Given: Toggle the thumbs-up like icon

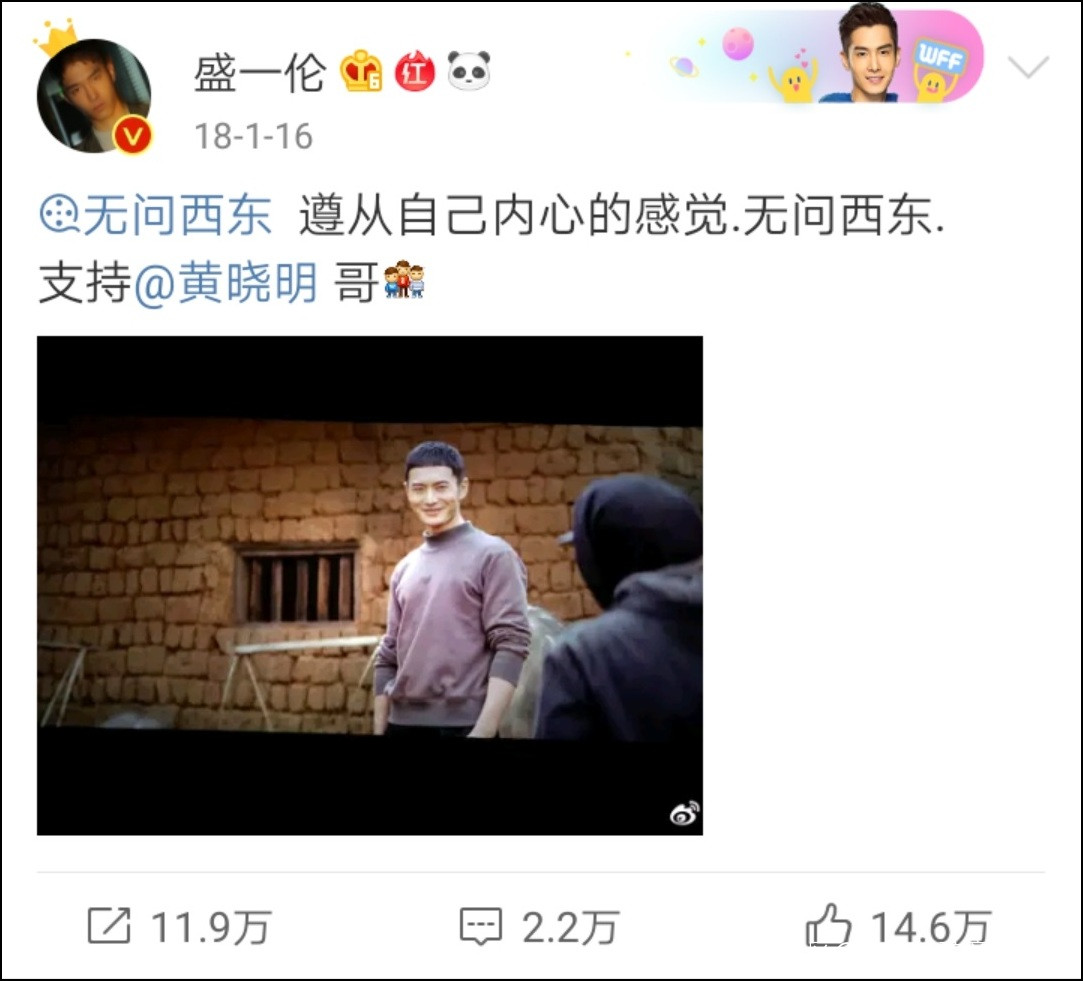Looking at the screenshot, I should [827, 924].
